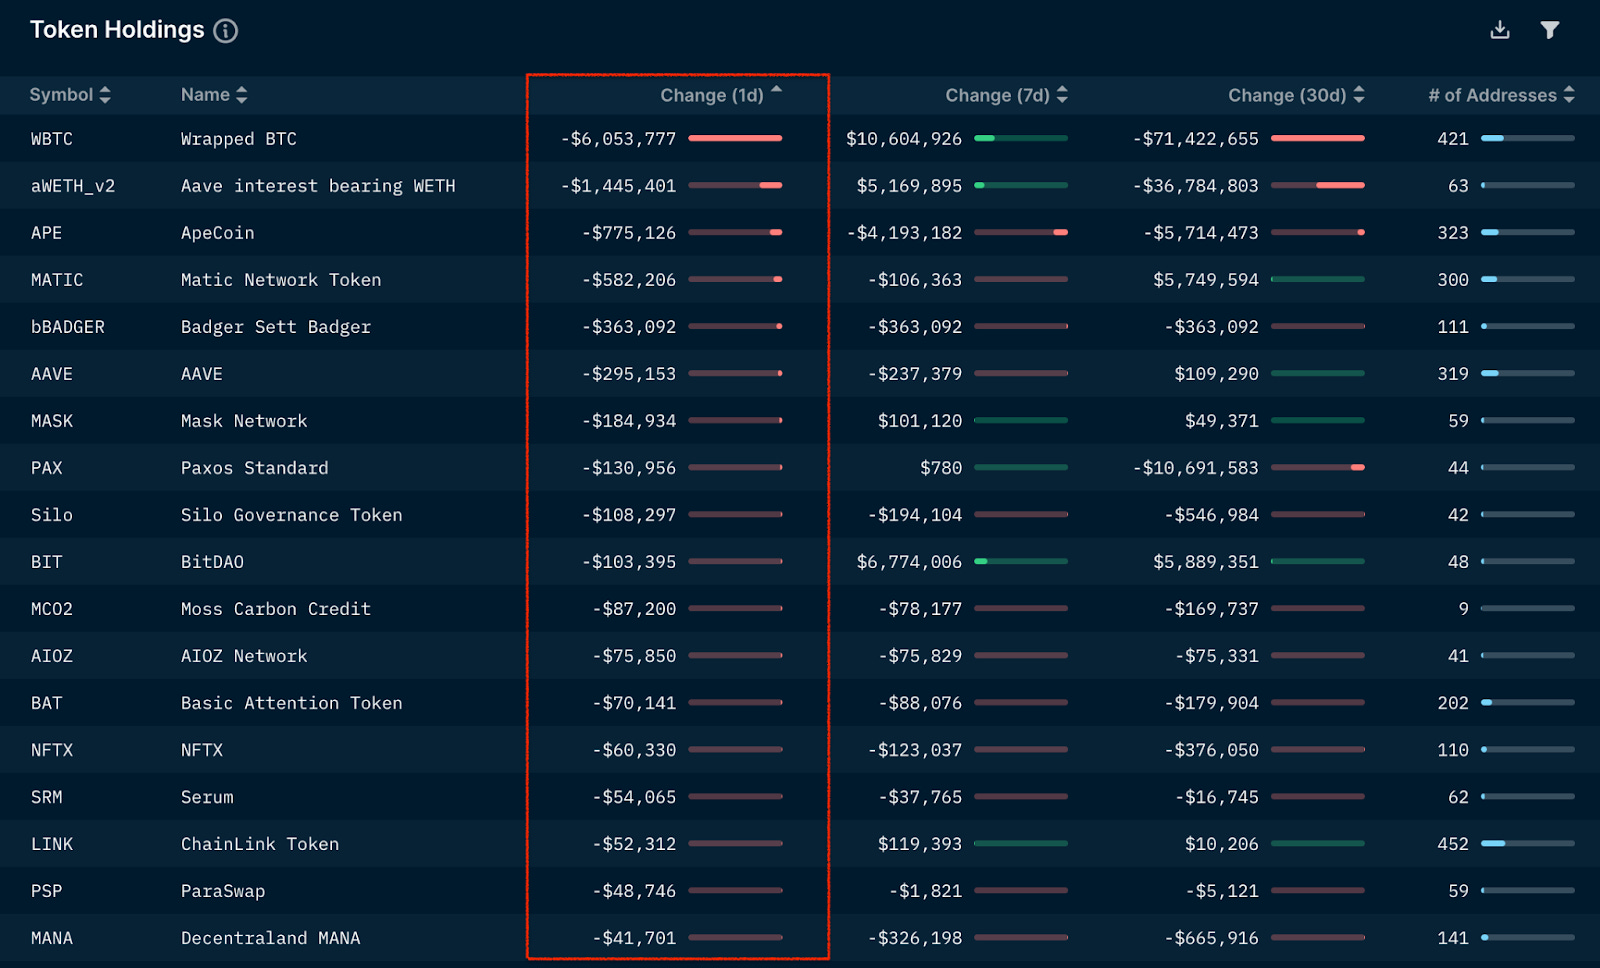This screenshot has height=968, width=1600.
Task: Select the ApeCoin name
Action: pyautogui.click(x=218, y=233)
